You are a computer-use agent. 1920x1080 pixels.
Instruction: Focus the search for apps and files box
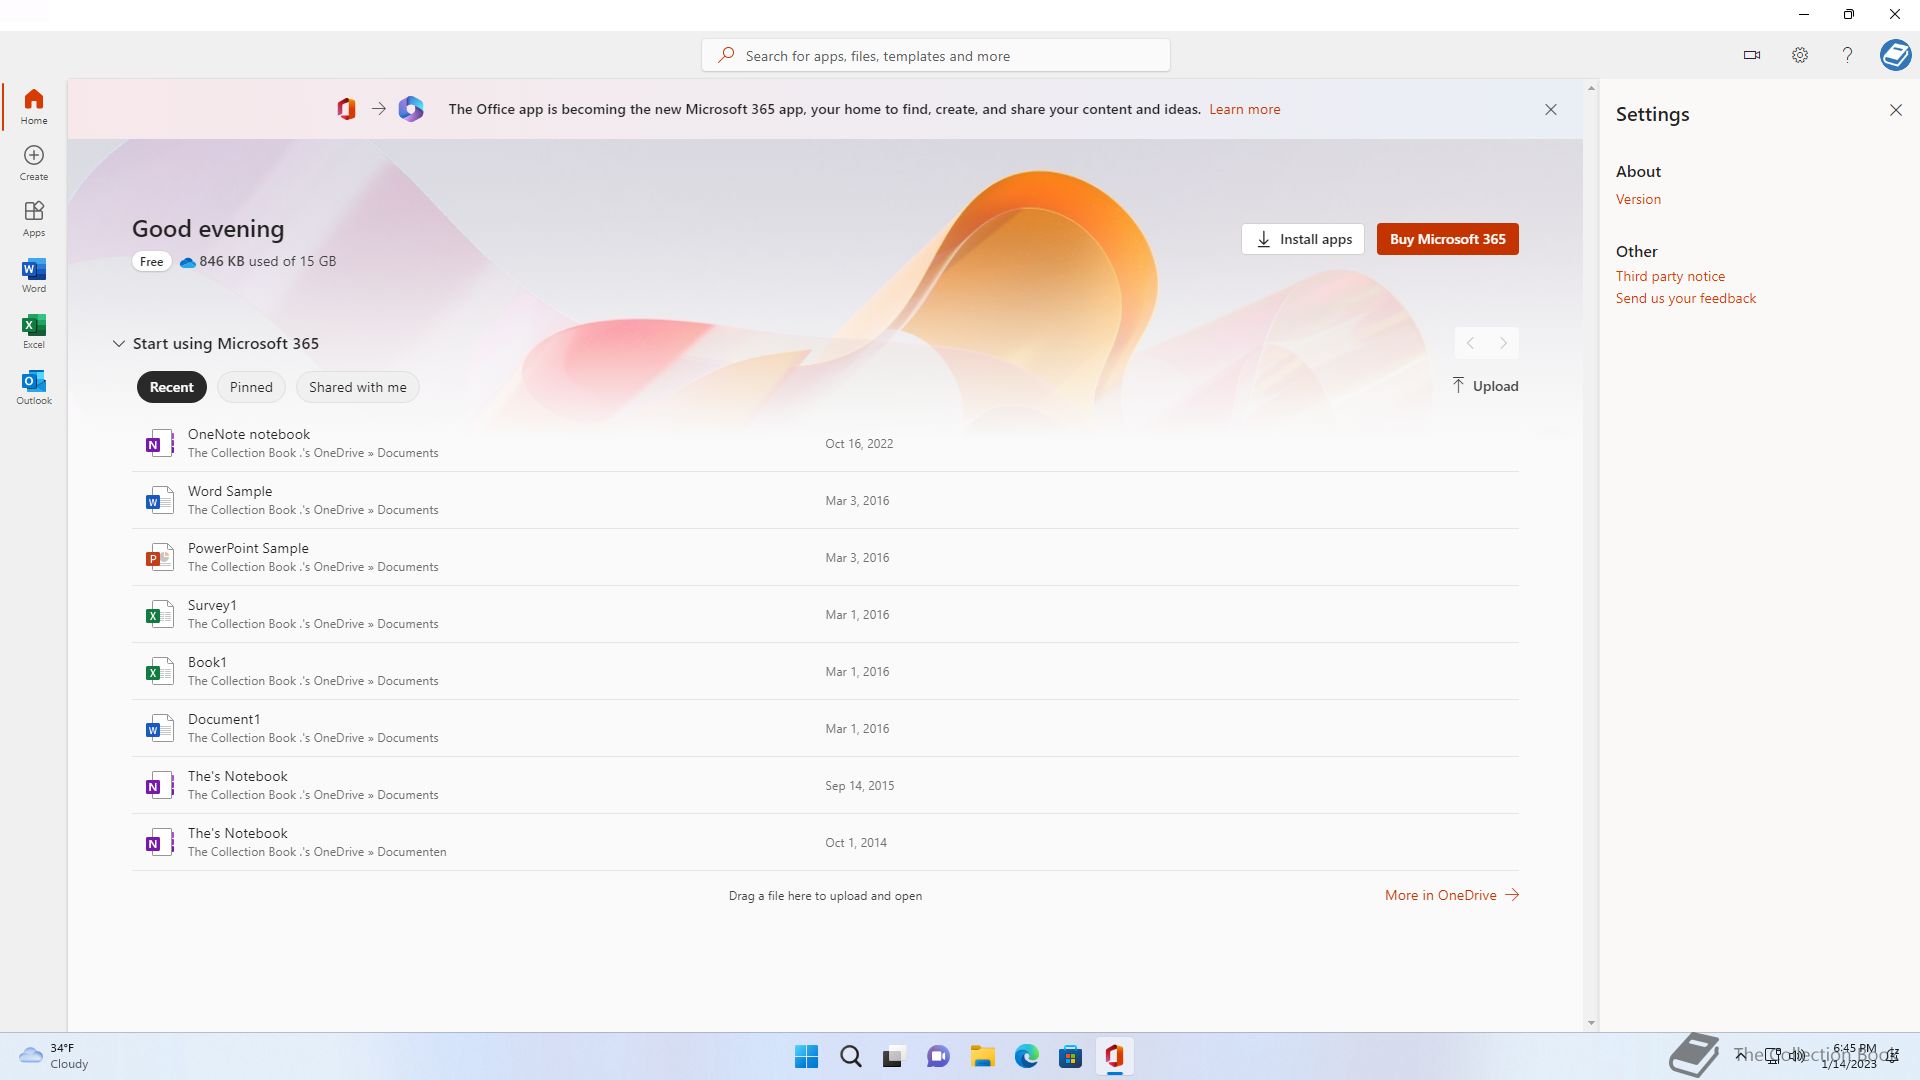tap(936, 55)
